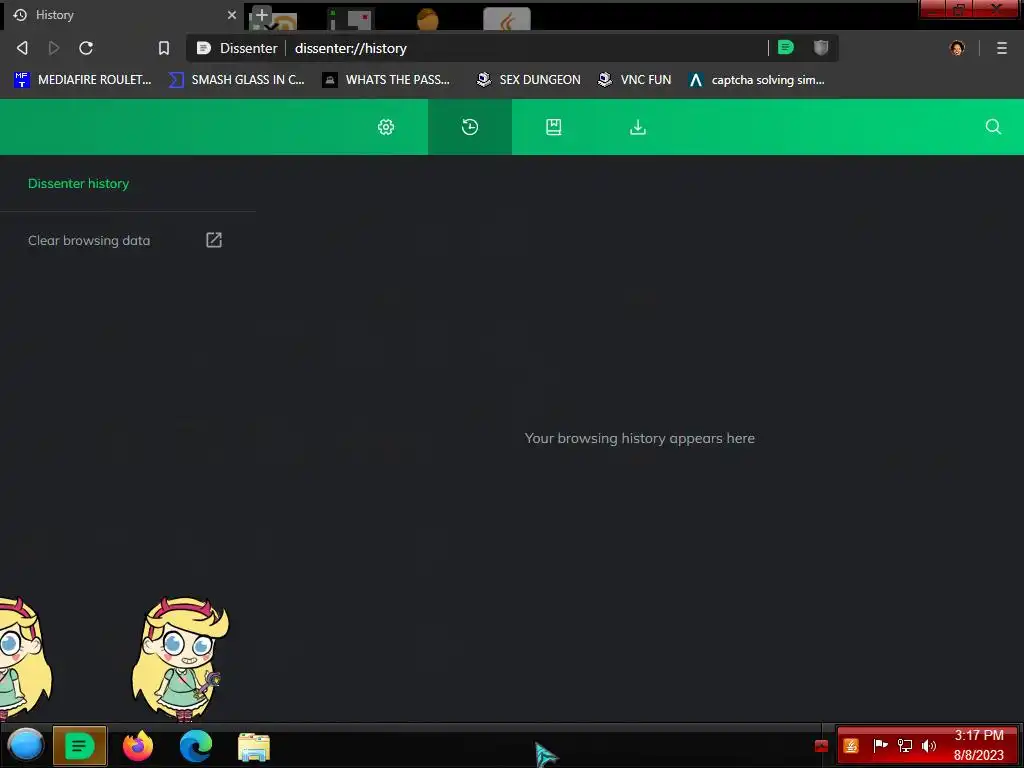Open Downloads tab in the green bar
1024x768 pixels.
637,127
